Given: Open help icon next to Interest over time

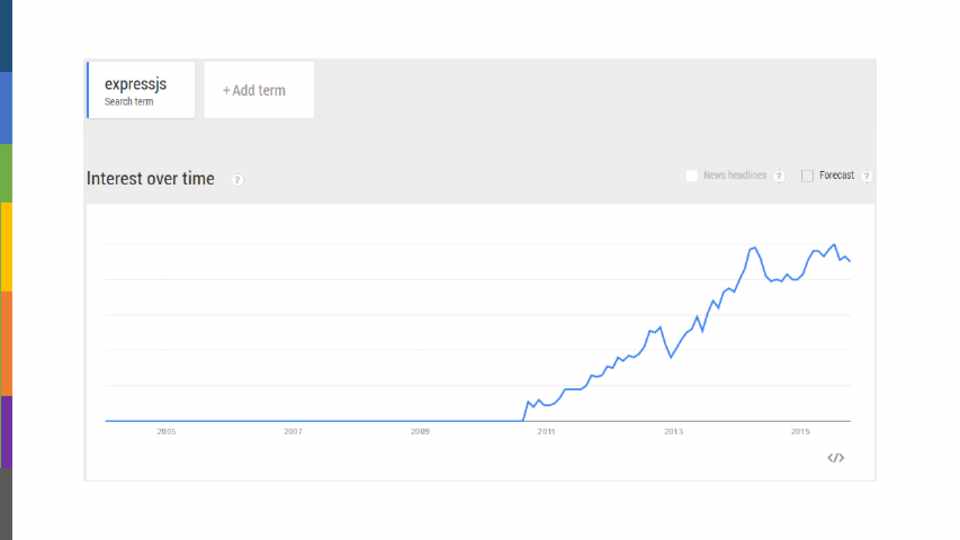Looking at the screenshot, I should click(x=238, y=180).
